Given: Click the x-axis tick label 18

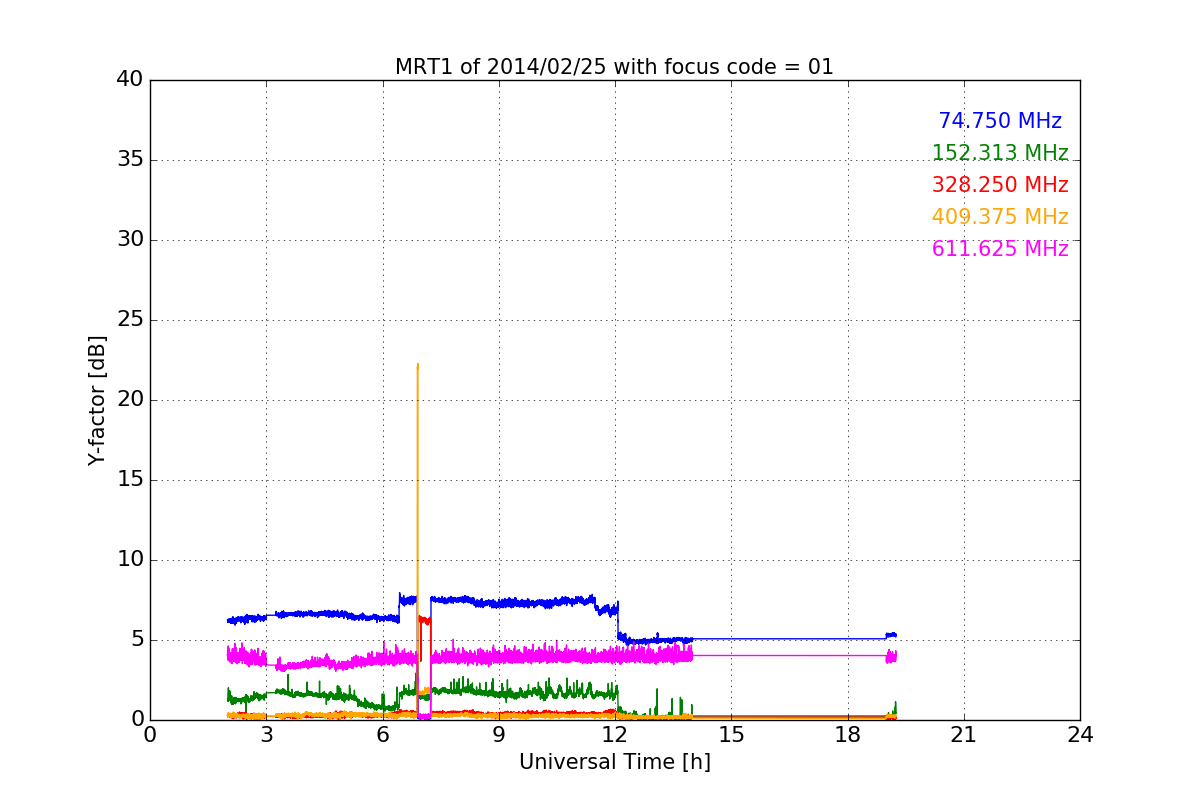Looking at the screenshot, I should click(x=848, y=735).
